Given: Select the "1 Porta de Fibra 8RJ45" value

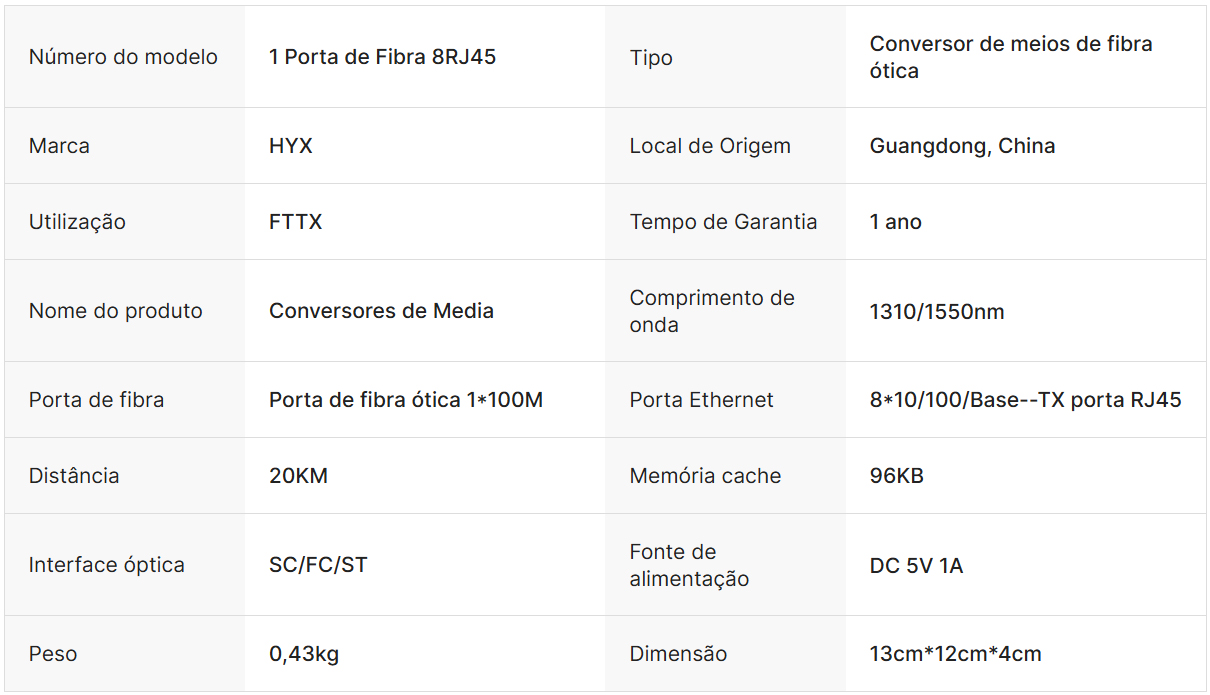Looking at the screenshot, I should click(382, 57).
